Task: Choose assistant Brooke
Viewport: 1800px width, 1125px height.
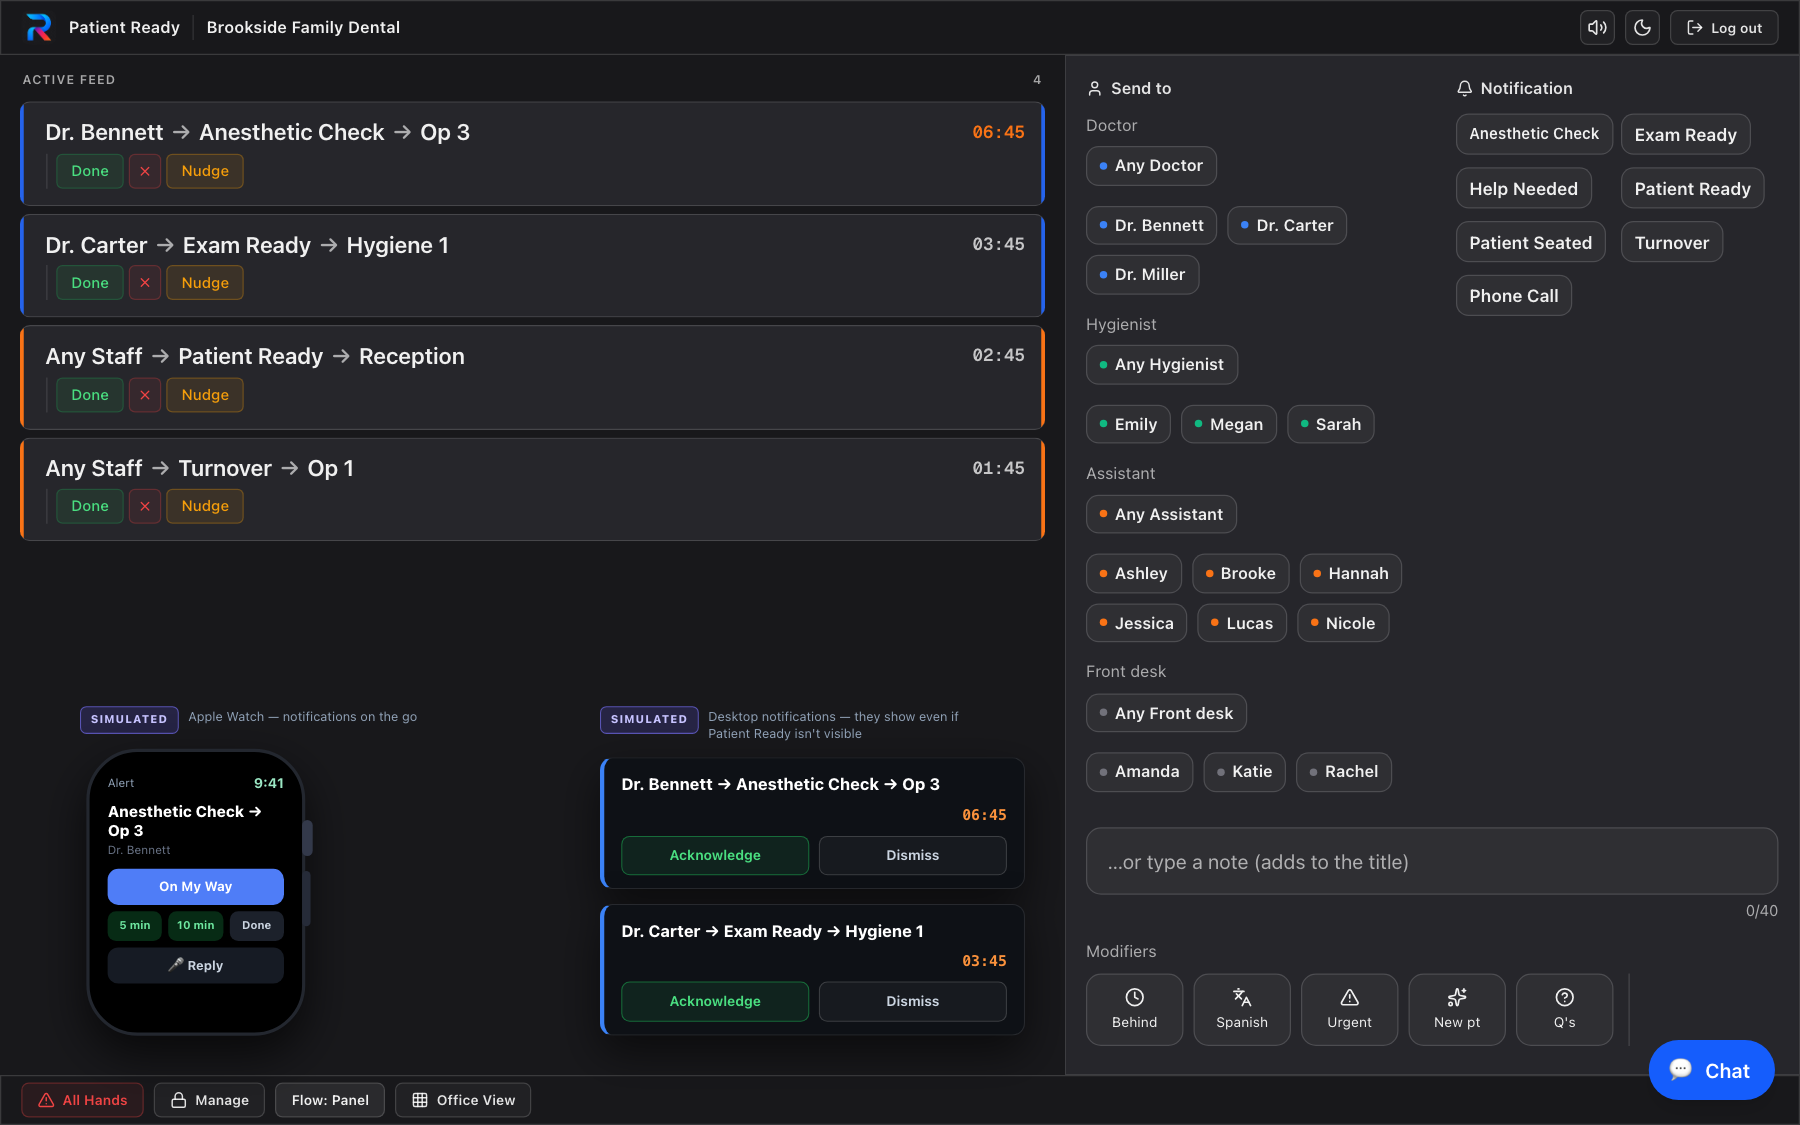Action: tap(1240, 574)
